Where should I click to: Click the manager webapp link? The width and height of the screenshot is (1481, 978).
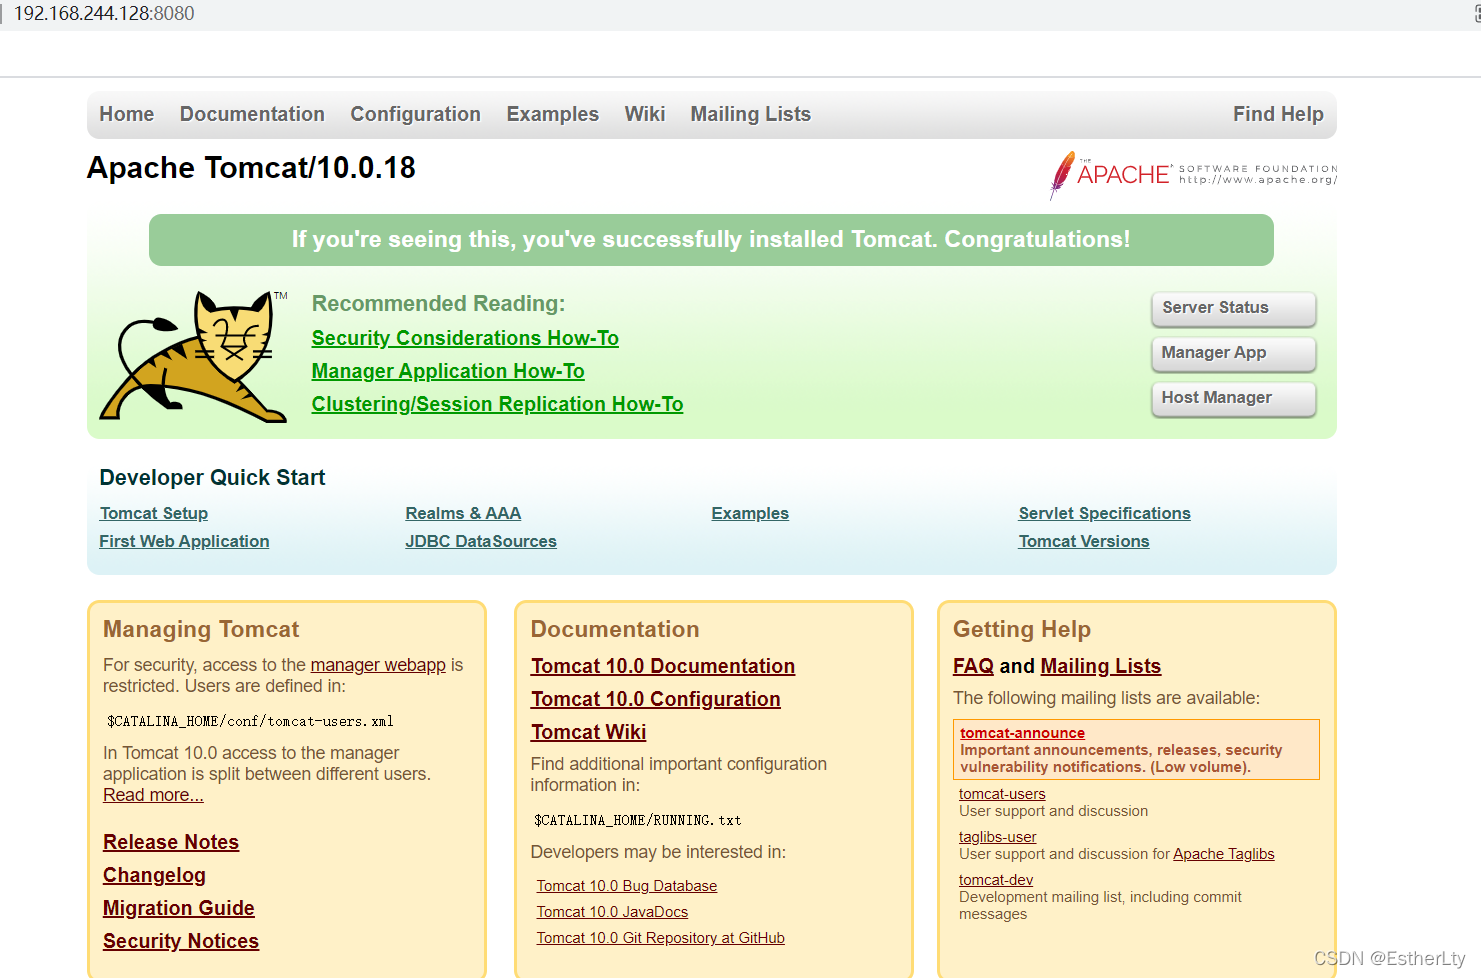[378, 665]
